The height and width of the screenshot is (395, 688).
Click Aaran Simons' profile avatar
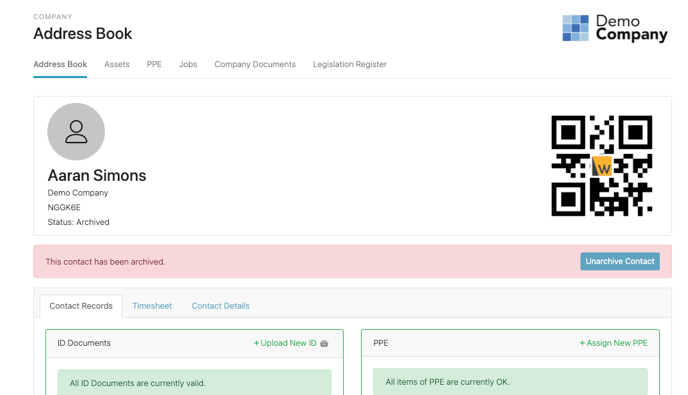tap(76, 132)
